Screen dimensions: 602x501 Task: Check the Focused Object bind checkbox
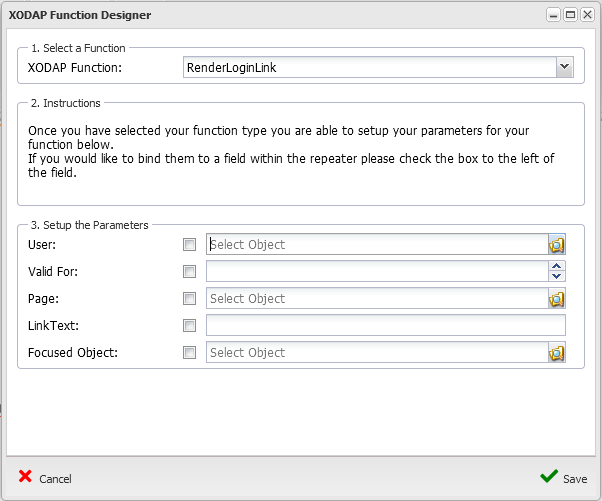[189, 353]
